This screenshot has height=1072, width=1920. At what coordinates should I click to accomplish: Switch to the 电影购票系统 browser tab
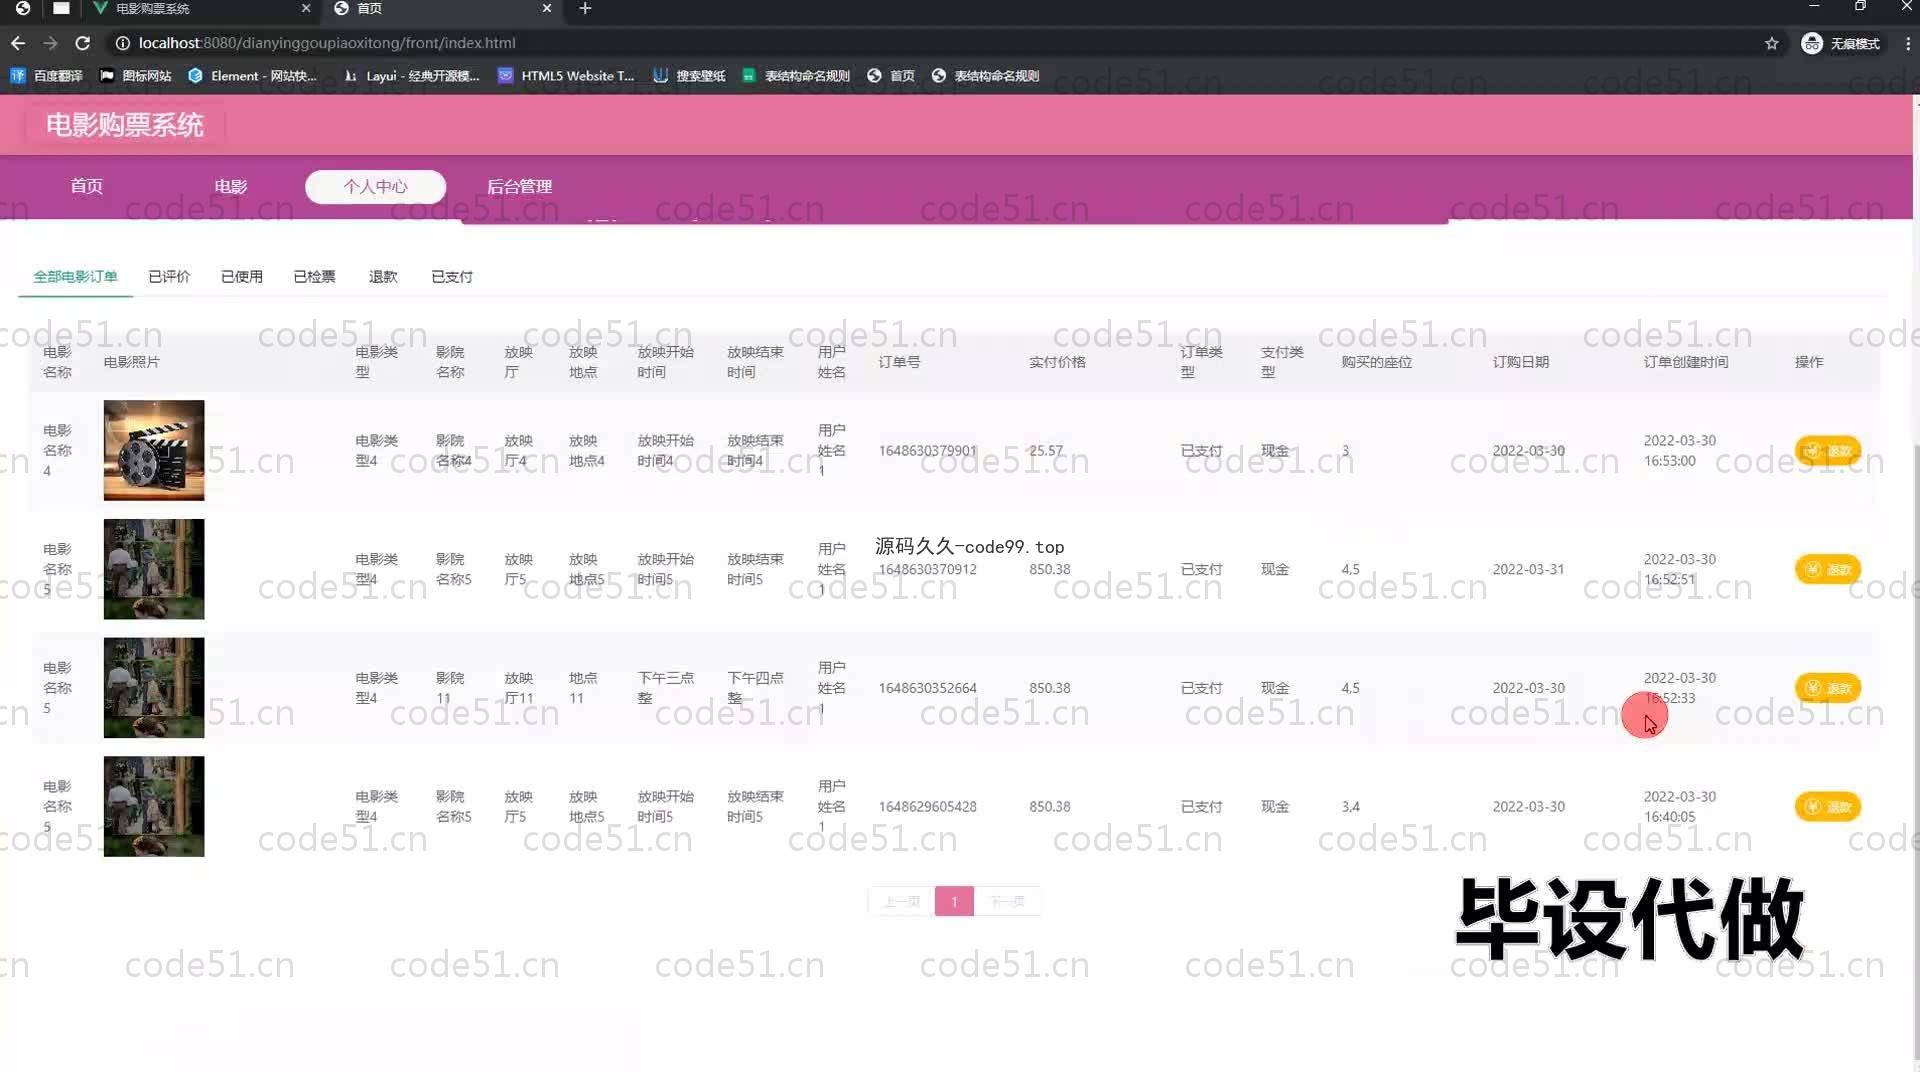[200, 8]
